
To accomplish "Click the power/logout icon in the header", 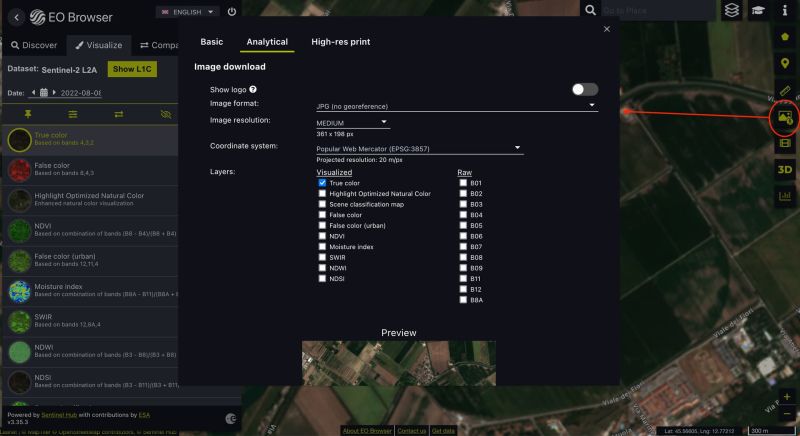I will 232,12.
